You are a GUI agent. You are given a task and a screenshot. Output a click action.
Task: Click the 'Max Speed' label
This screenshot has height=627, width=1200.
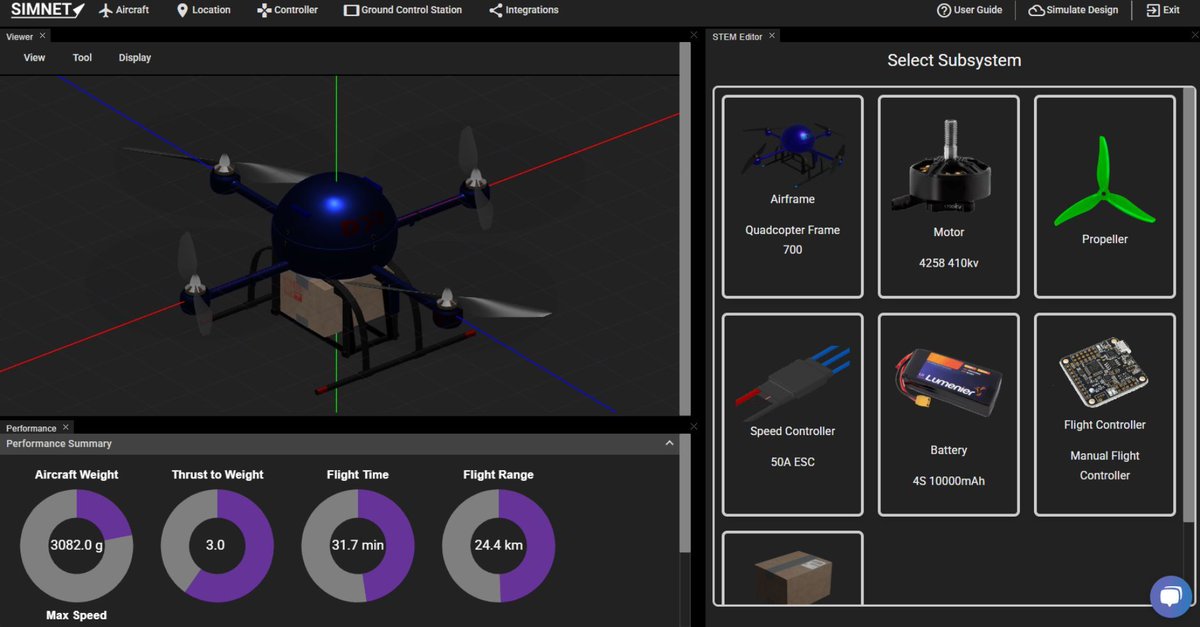(77, 615)
